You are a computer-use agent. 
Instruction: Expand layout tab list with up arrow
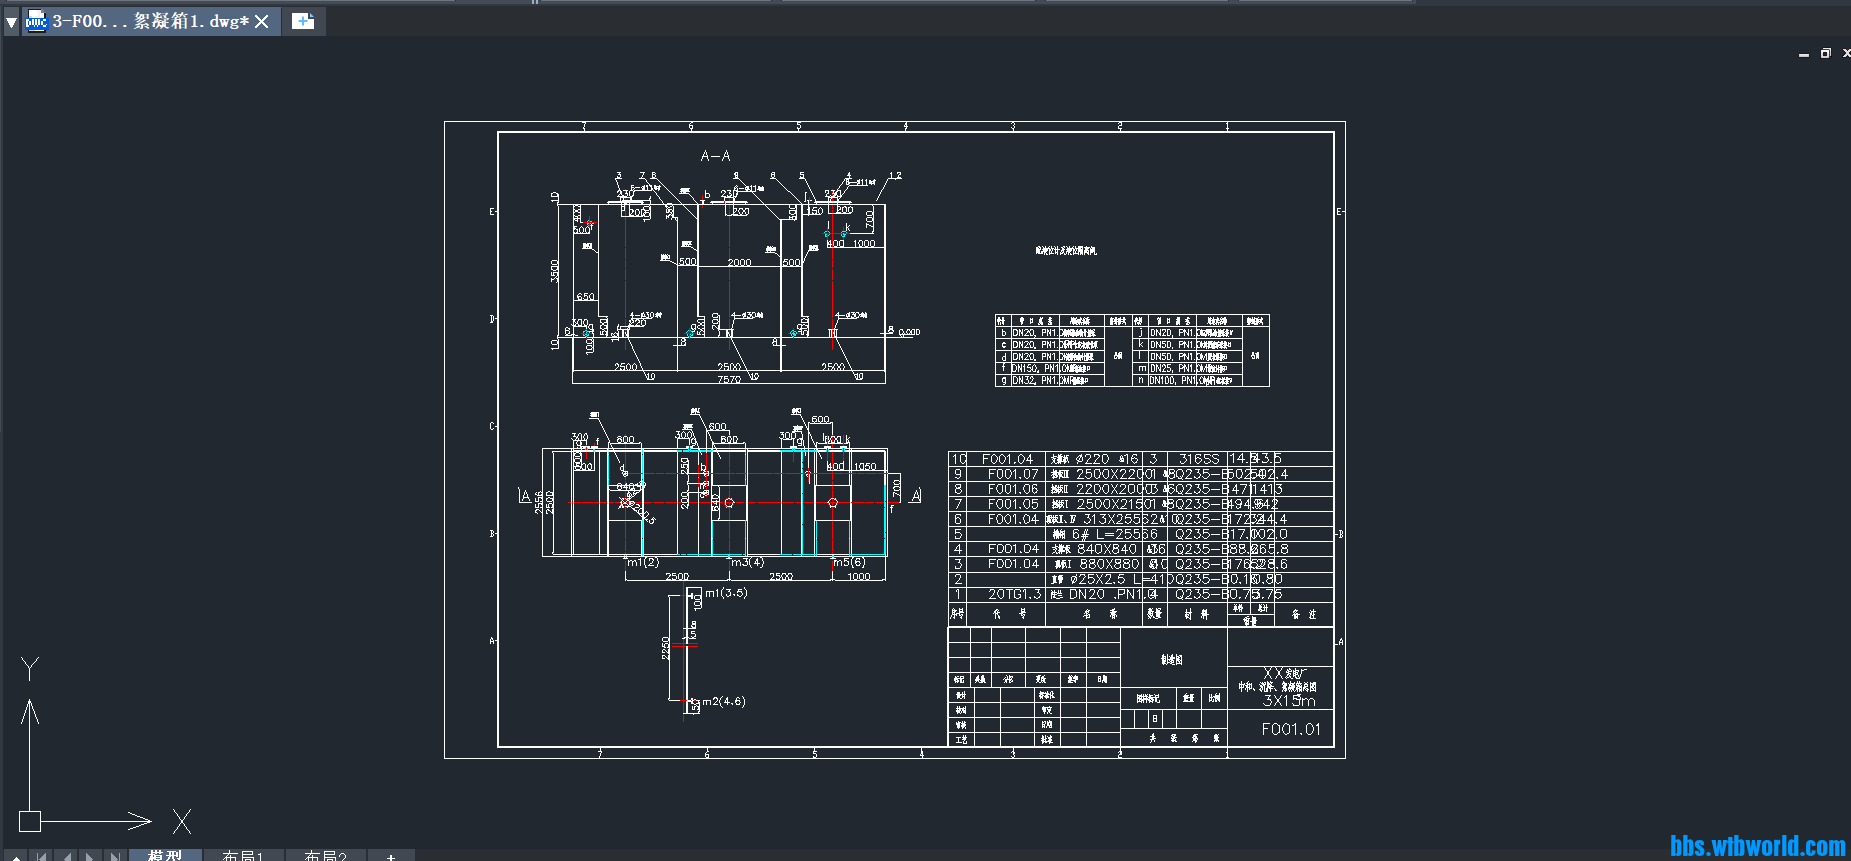tap(14, 856)
